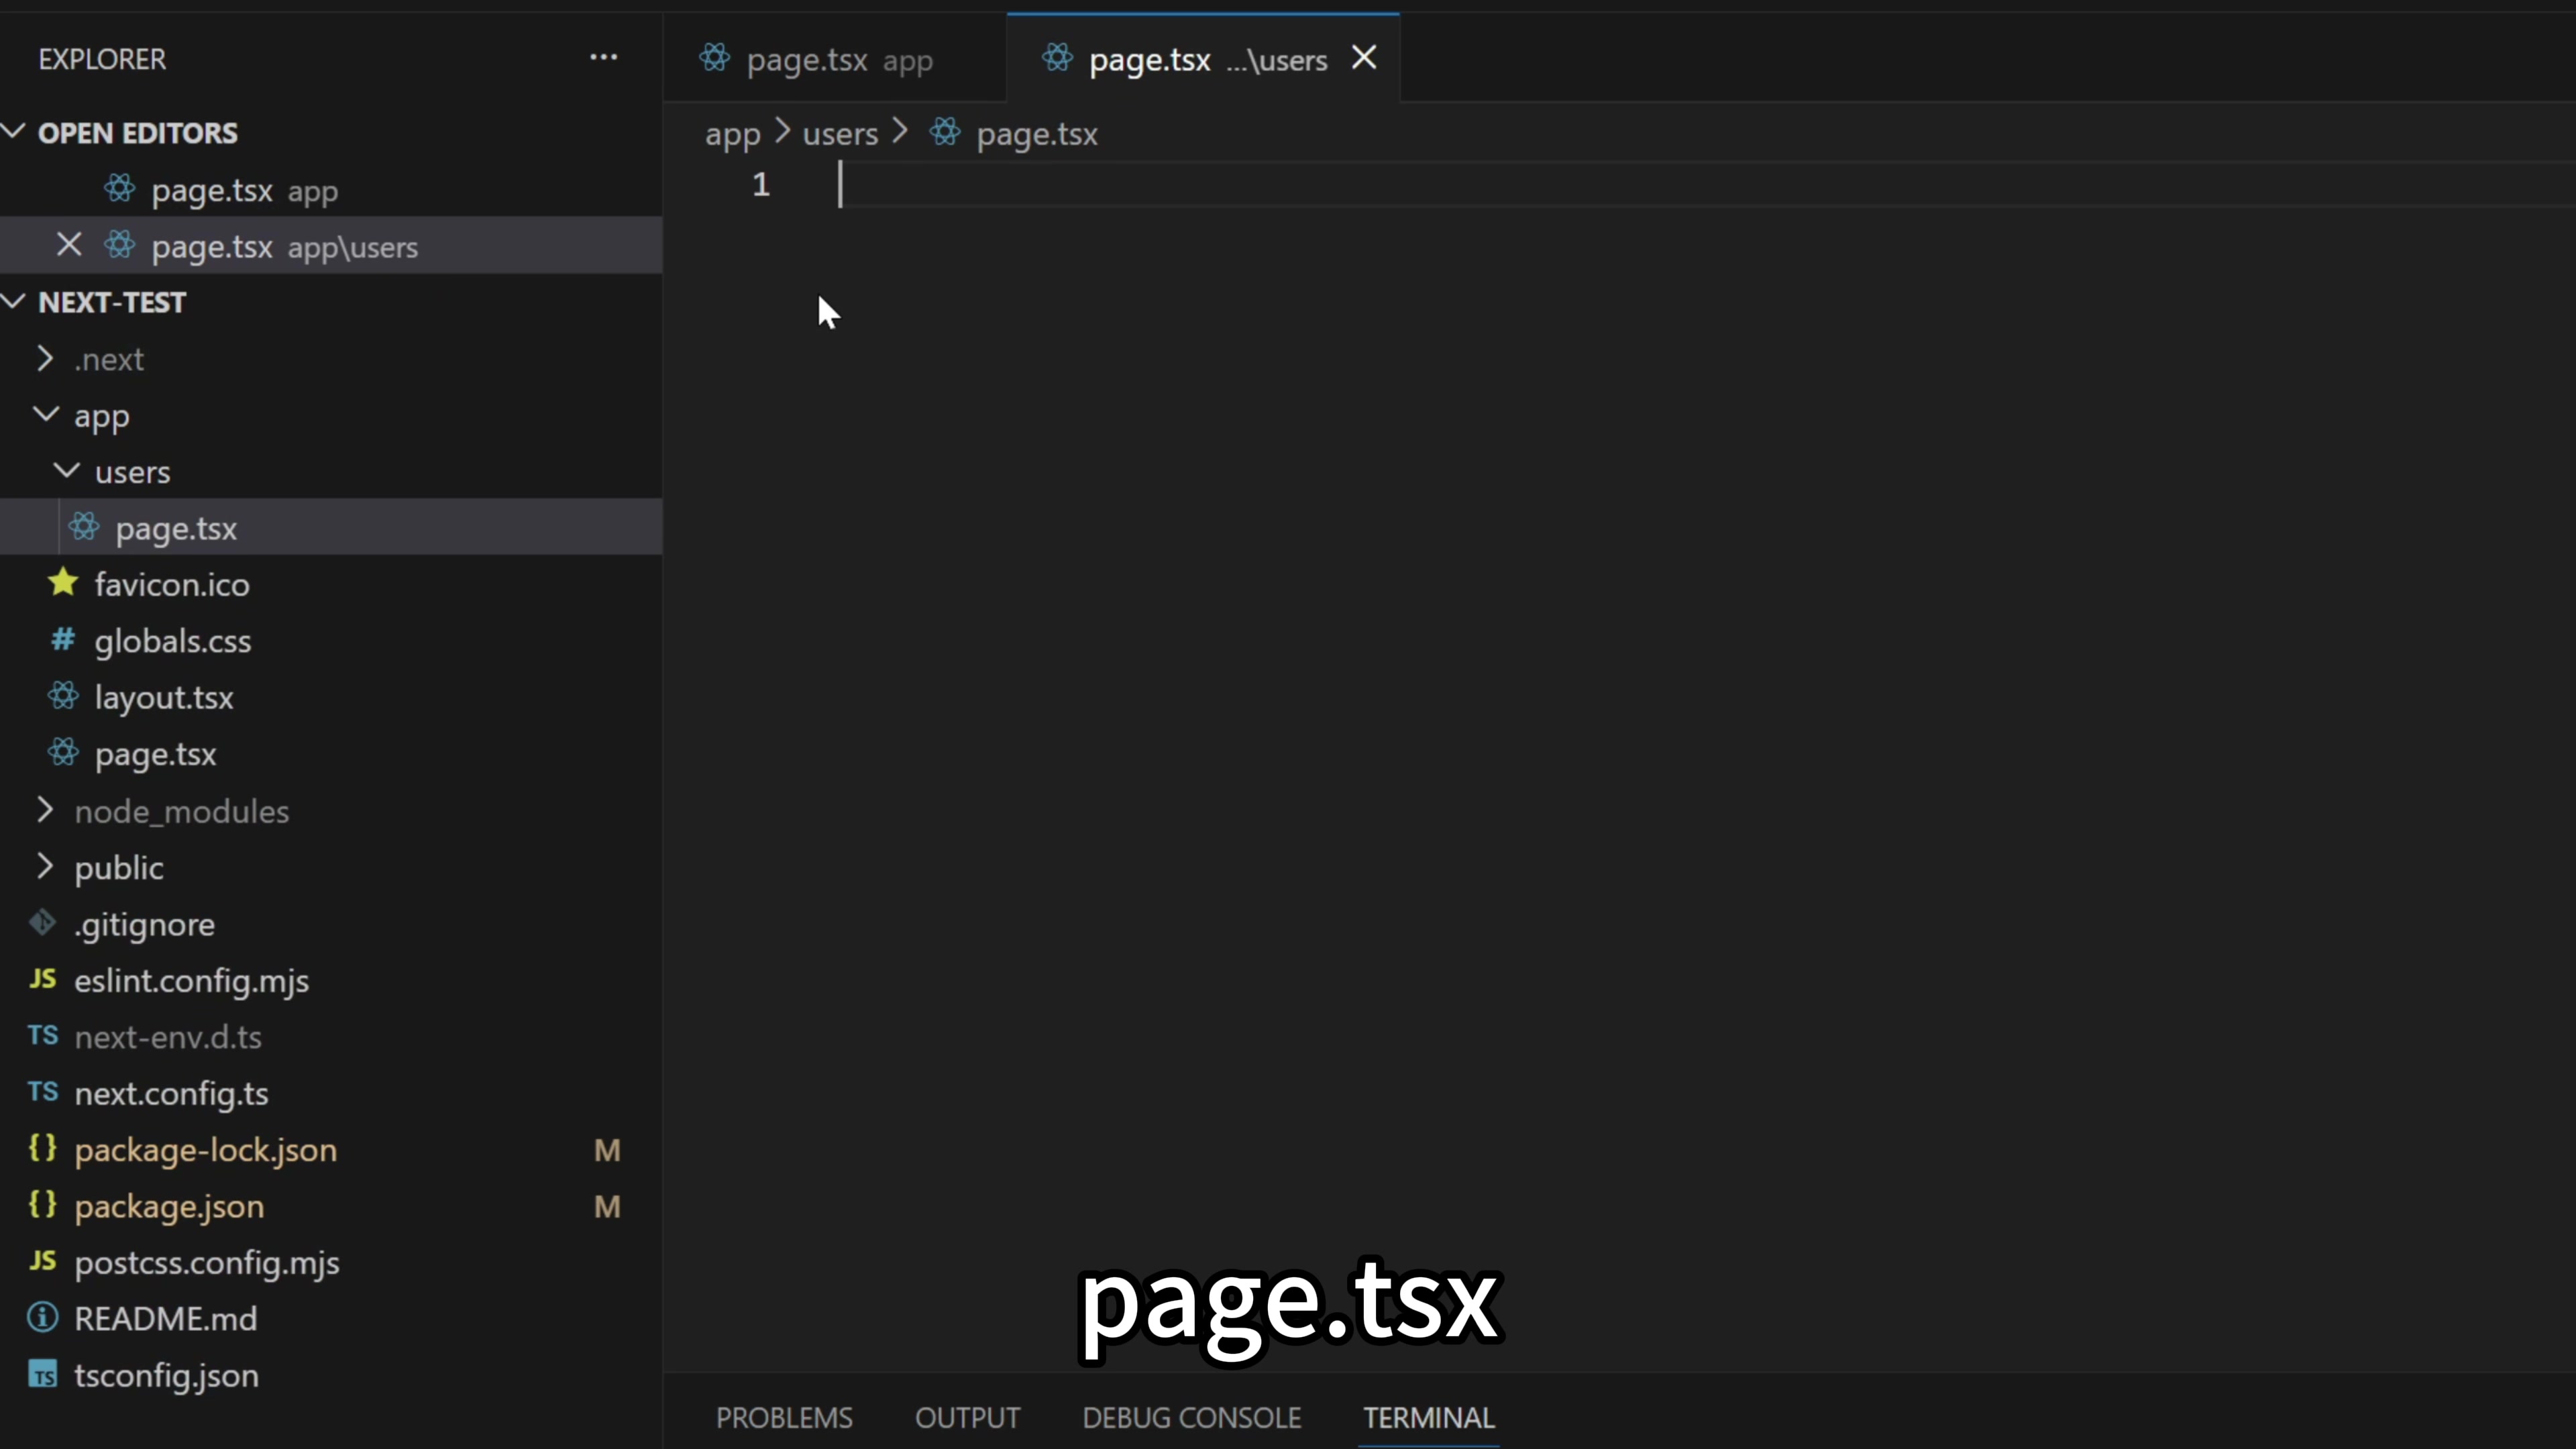The width and height of the screenshot is (2576, 1449).
Task: Click the eslint.config.mjs JS icon
Action: pos(42,979)
